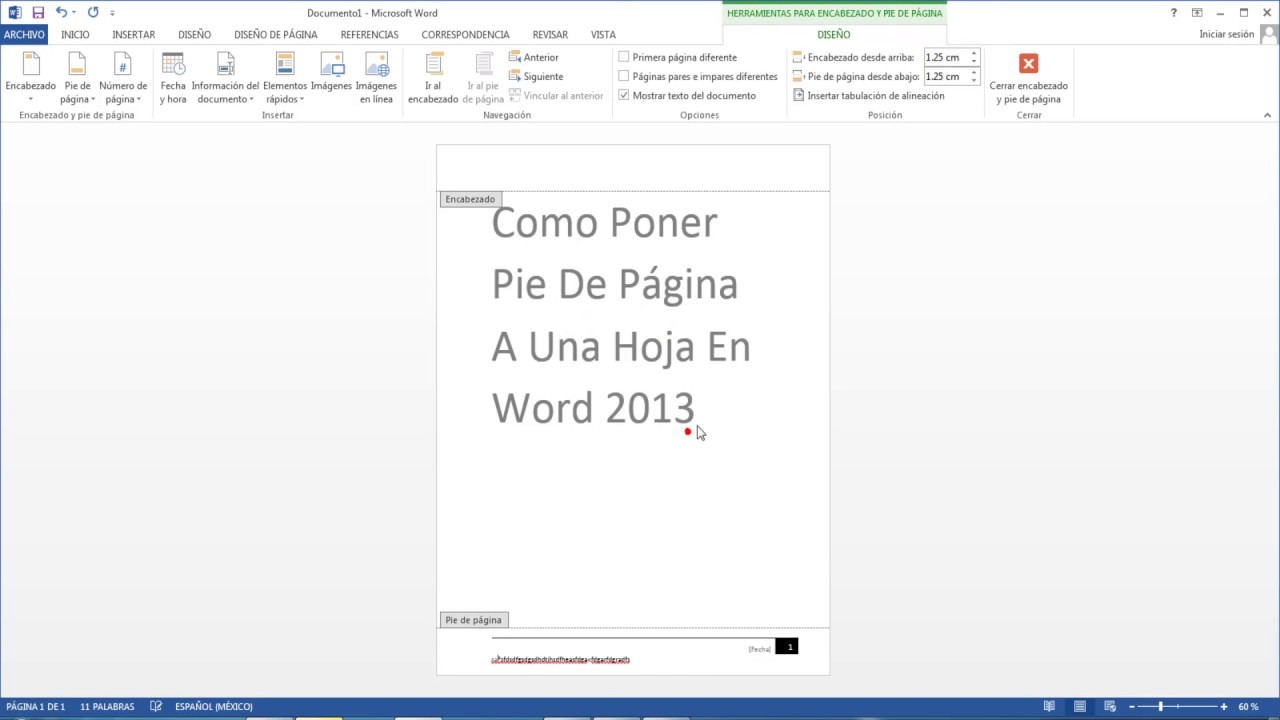Click 60 % zoom level
The image size is (1280, 720).
click(1248, 706)
